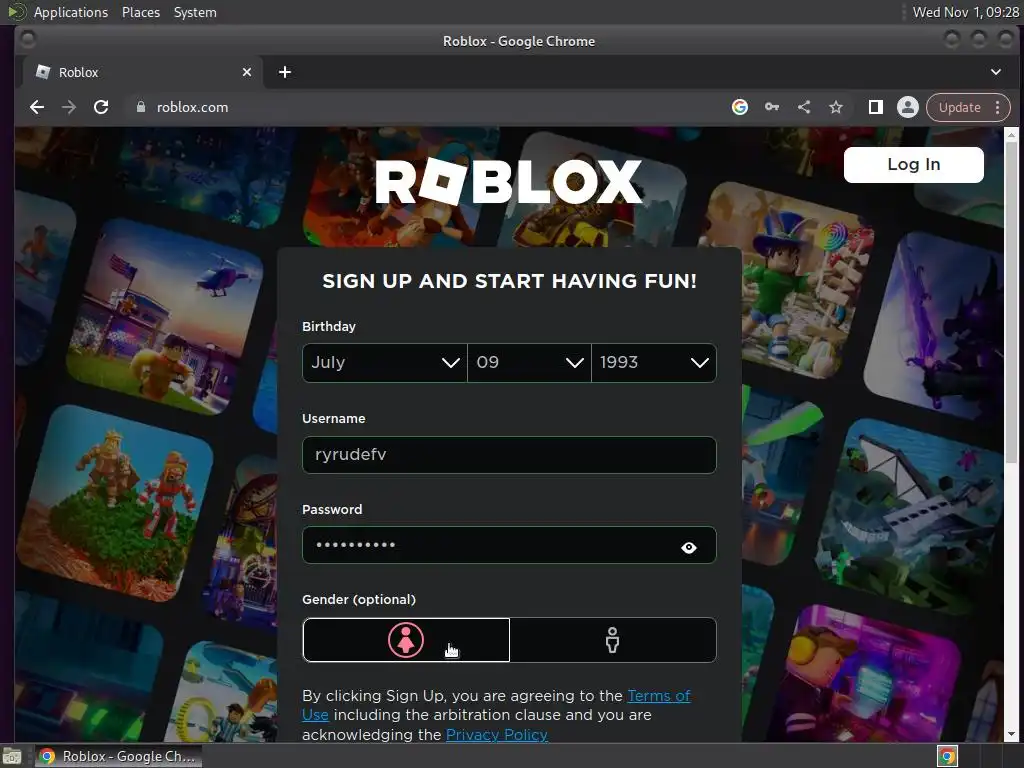Bookmark this tab with the star
The height and width of the screenshot is (768, 1024).
[x=836, y=107]
